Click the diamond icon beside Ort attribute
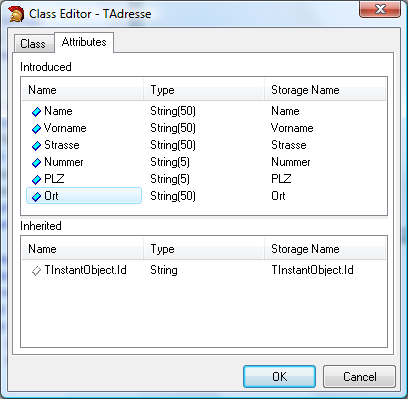 tap(36, 197)
